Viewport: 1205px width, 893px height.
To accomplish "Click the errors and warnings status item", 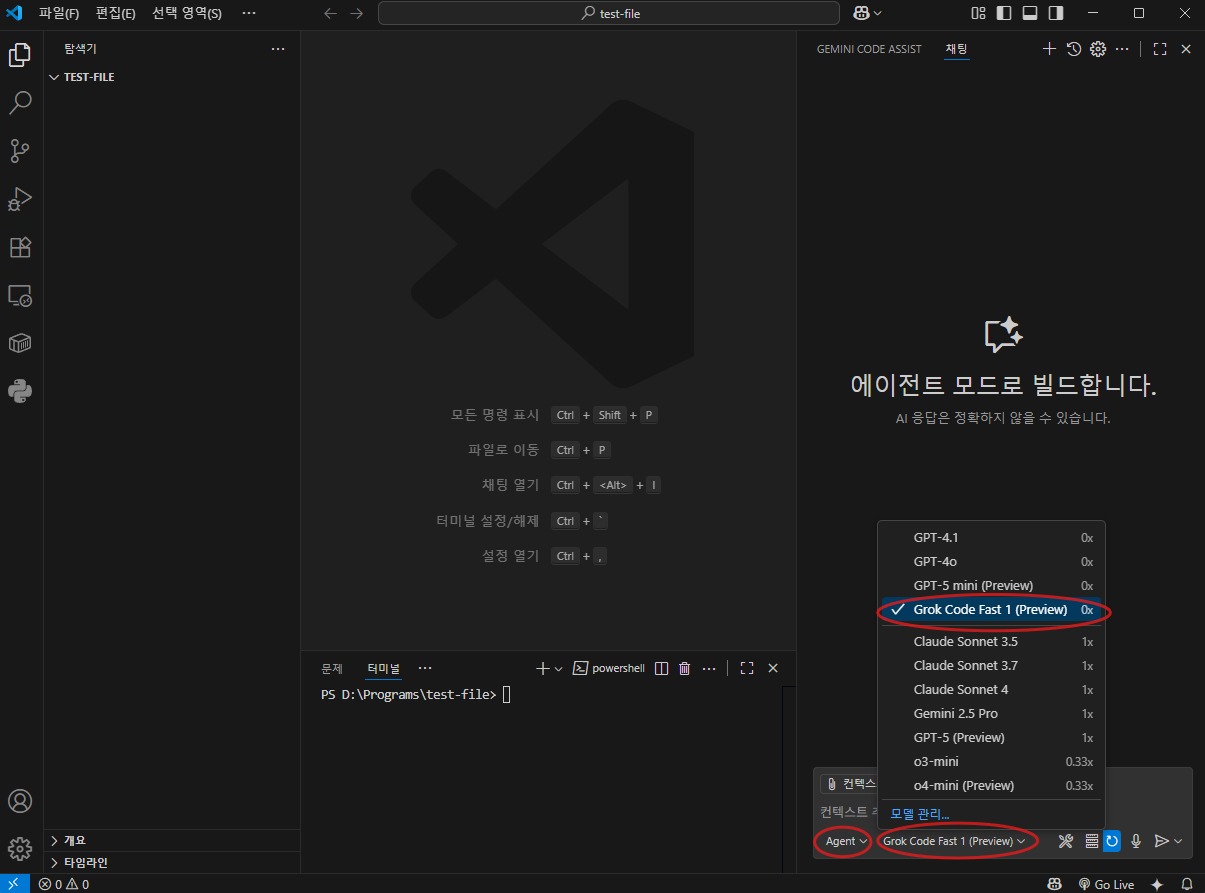I will [64, 884].
